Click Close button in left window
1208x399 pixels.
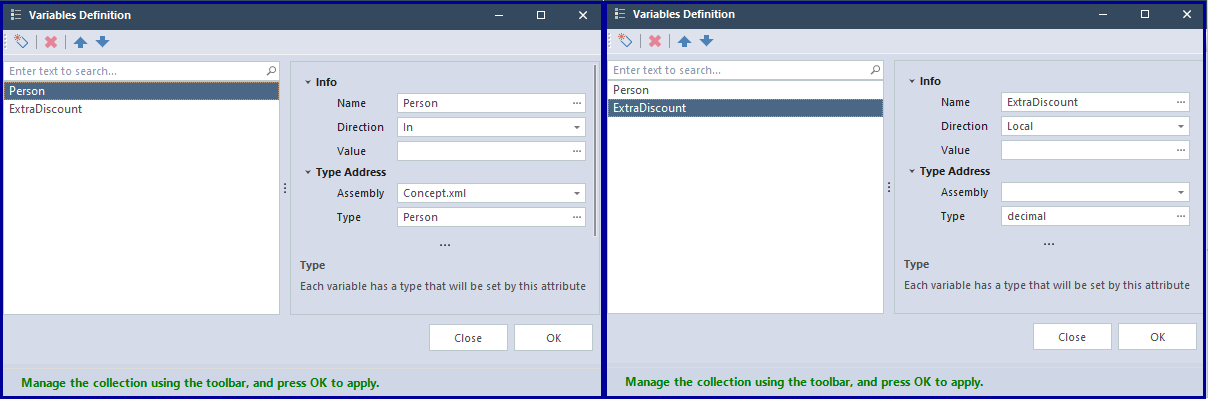tap(468, 338)
